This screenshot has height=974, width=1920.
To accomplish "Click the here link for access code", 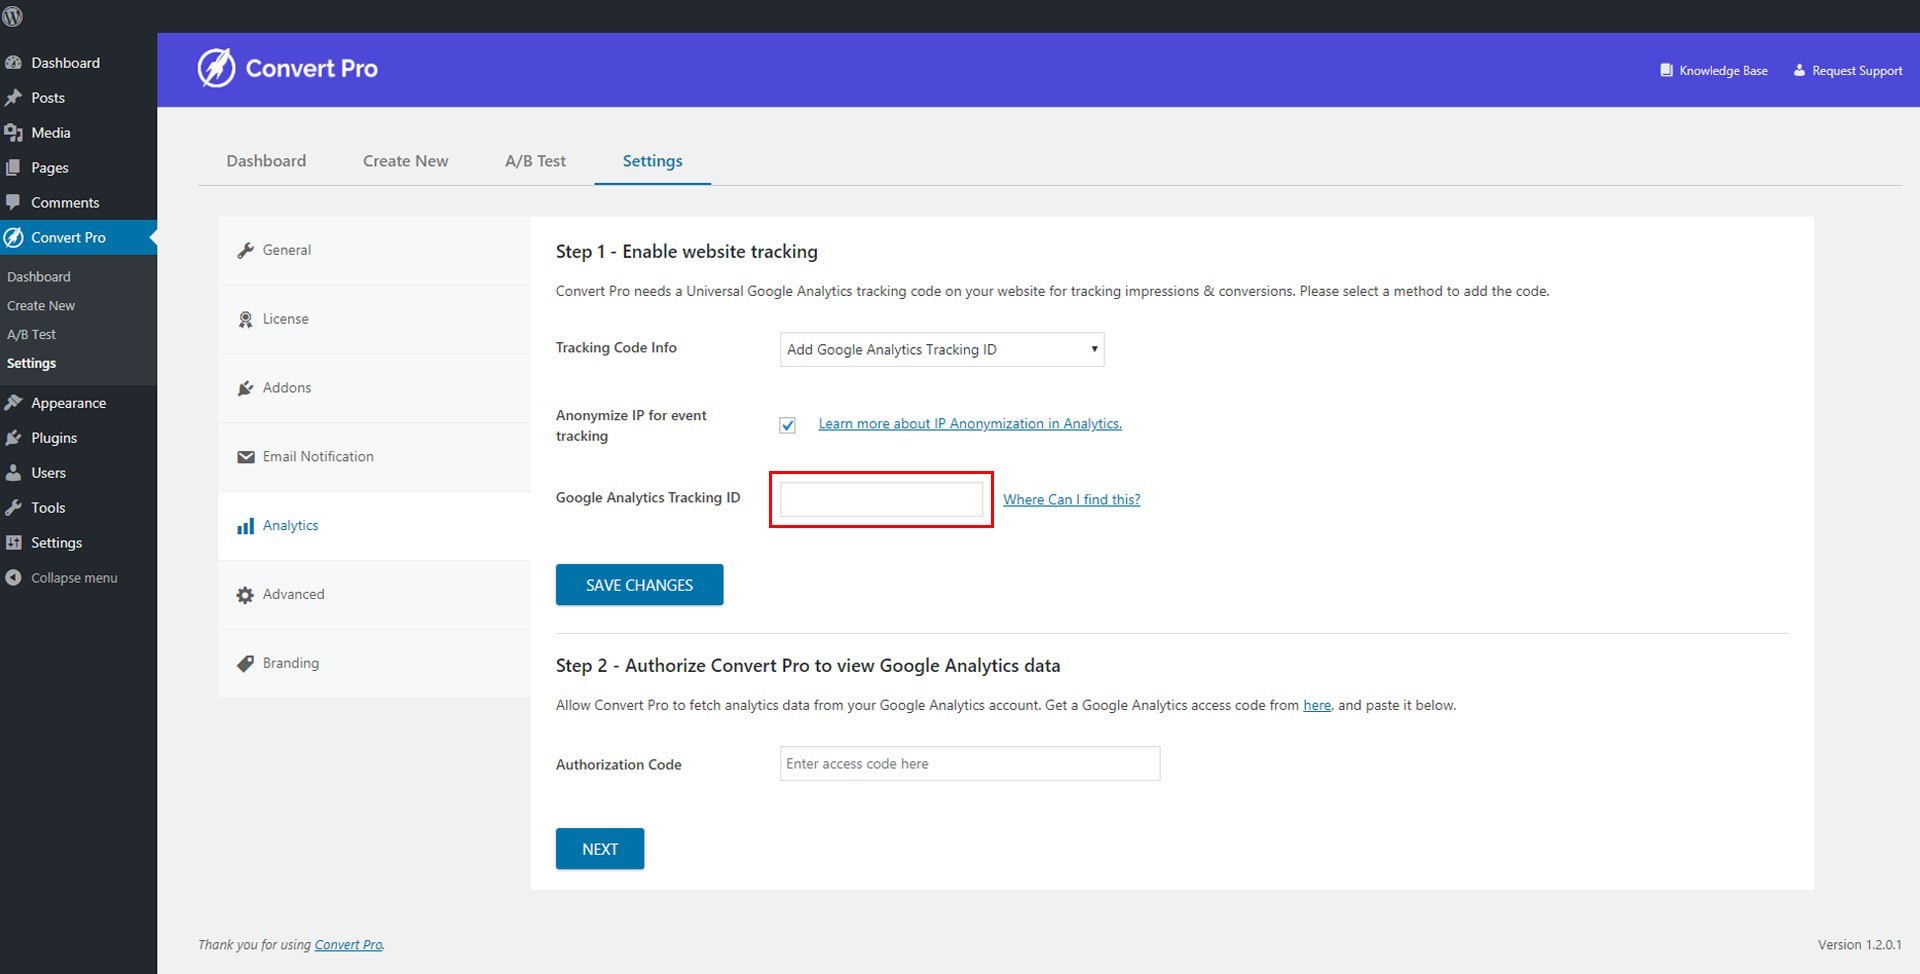I will (x=1317, y=705).
